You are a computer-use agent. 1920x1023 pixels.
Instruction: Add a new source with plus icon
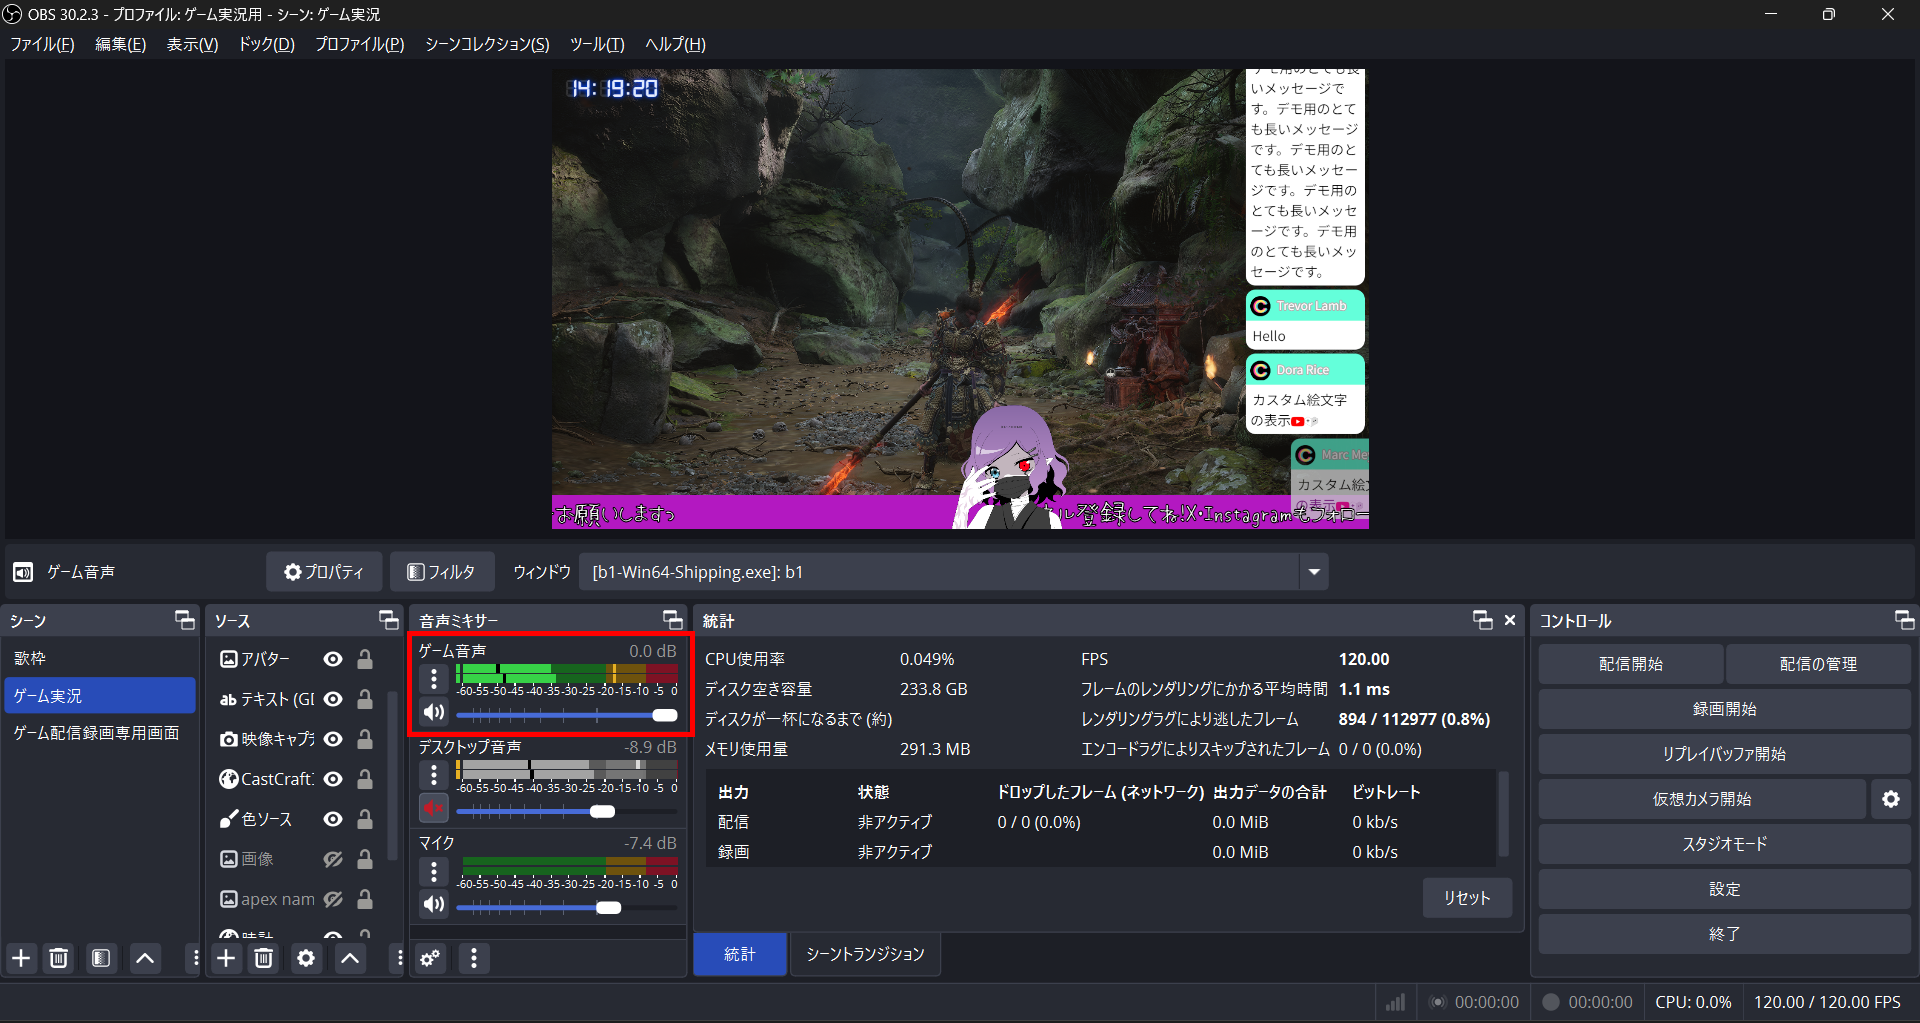(226, 958)
